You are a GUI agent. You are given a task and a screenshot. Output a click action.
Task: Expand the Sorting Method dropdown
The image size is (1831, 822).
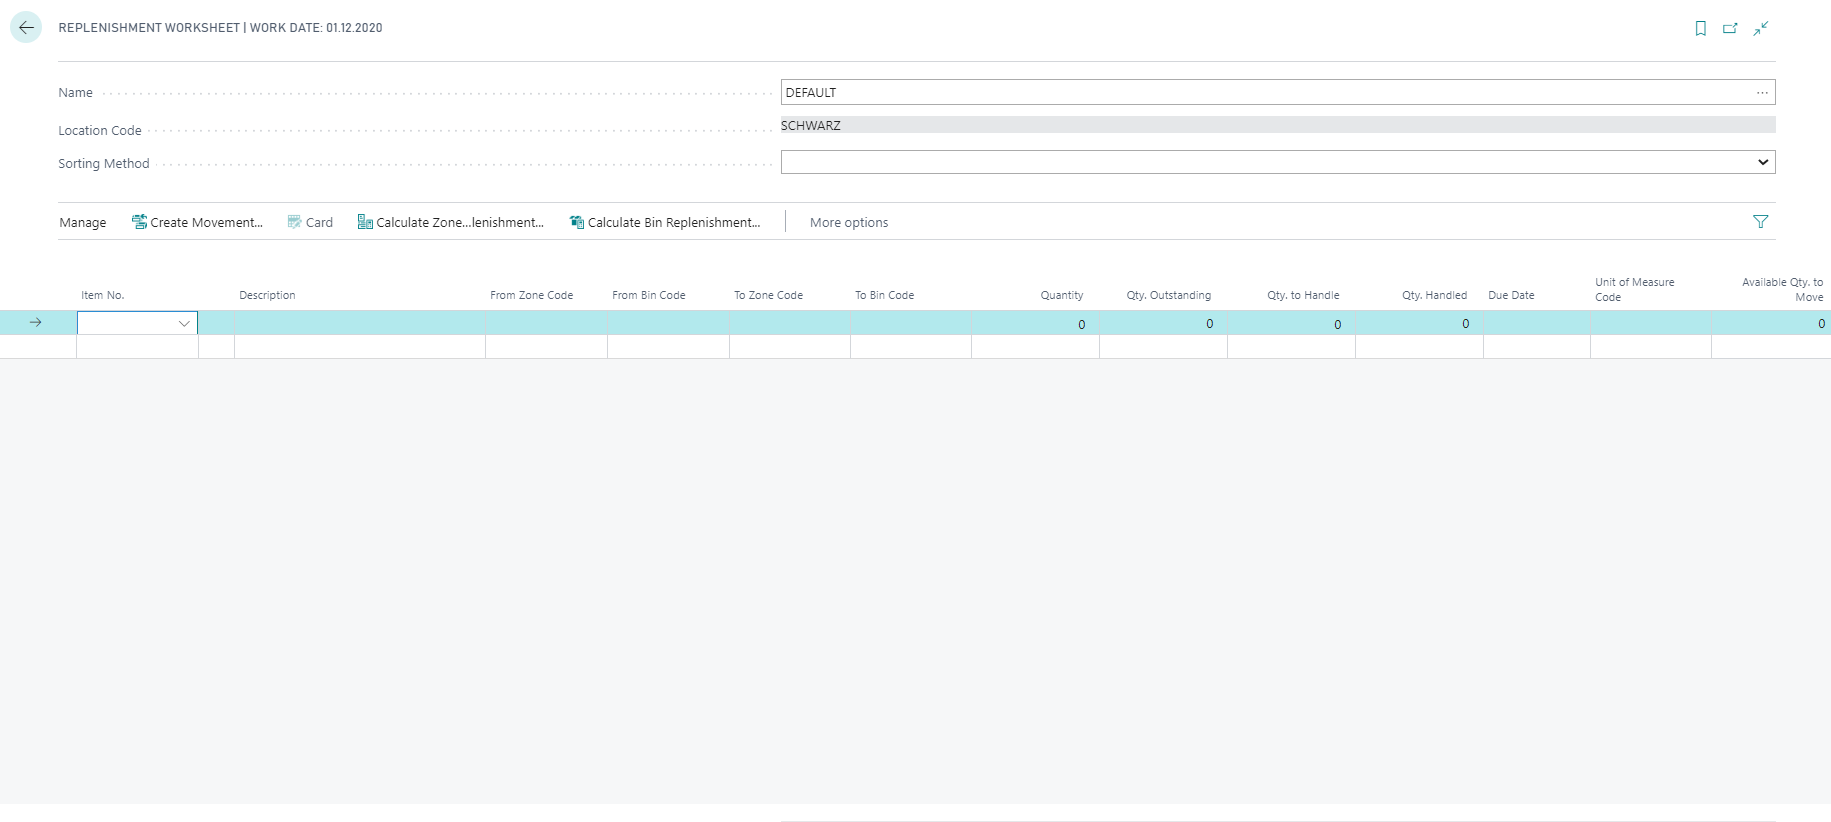(x=1762, y=162)
